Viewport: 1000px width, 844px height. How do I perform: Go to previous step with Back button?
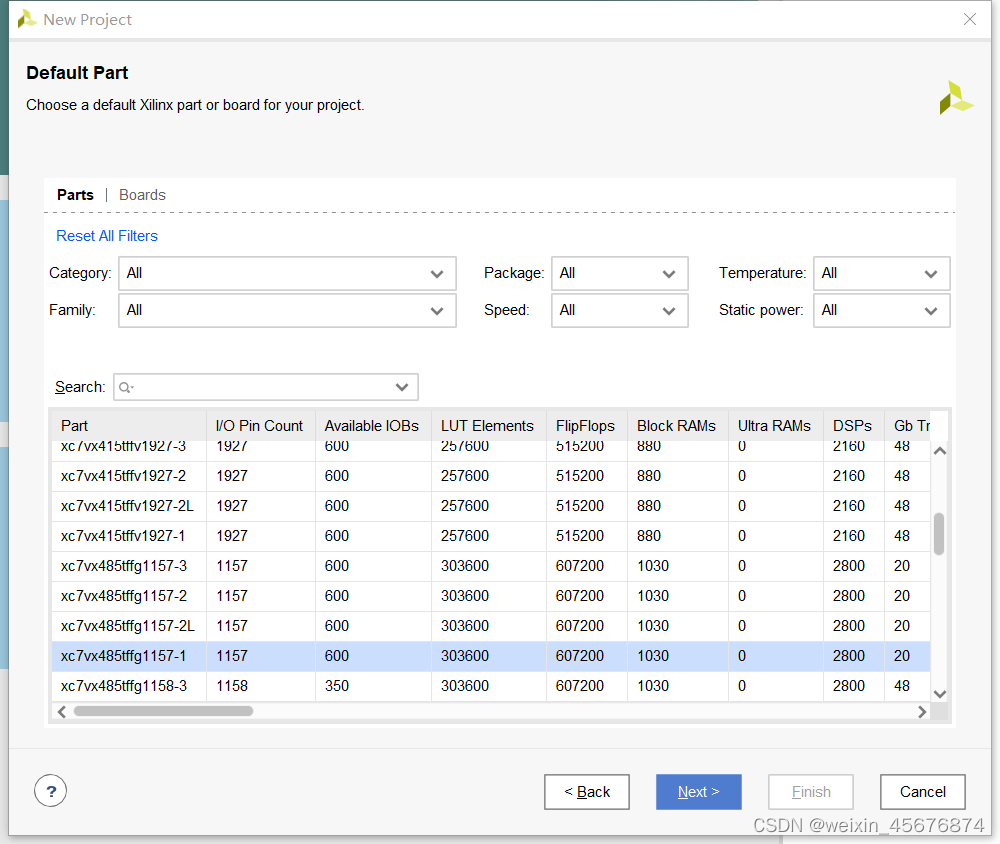[587, 792]
